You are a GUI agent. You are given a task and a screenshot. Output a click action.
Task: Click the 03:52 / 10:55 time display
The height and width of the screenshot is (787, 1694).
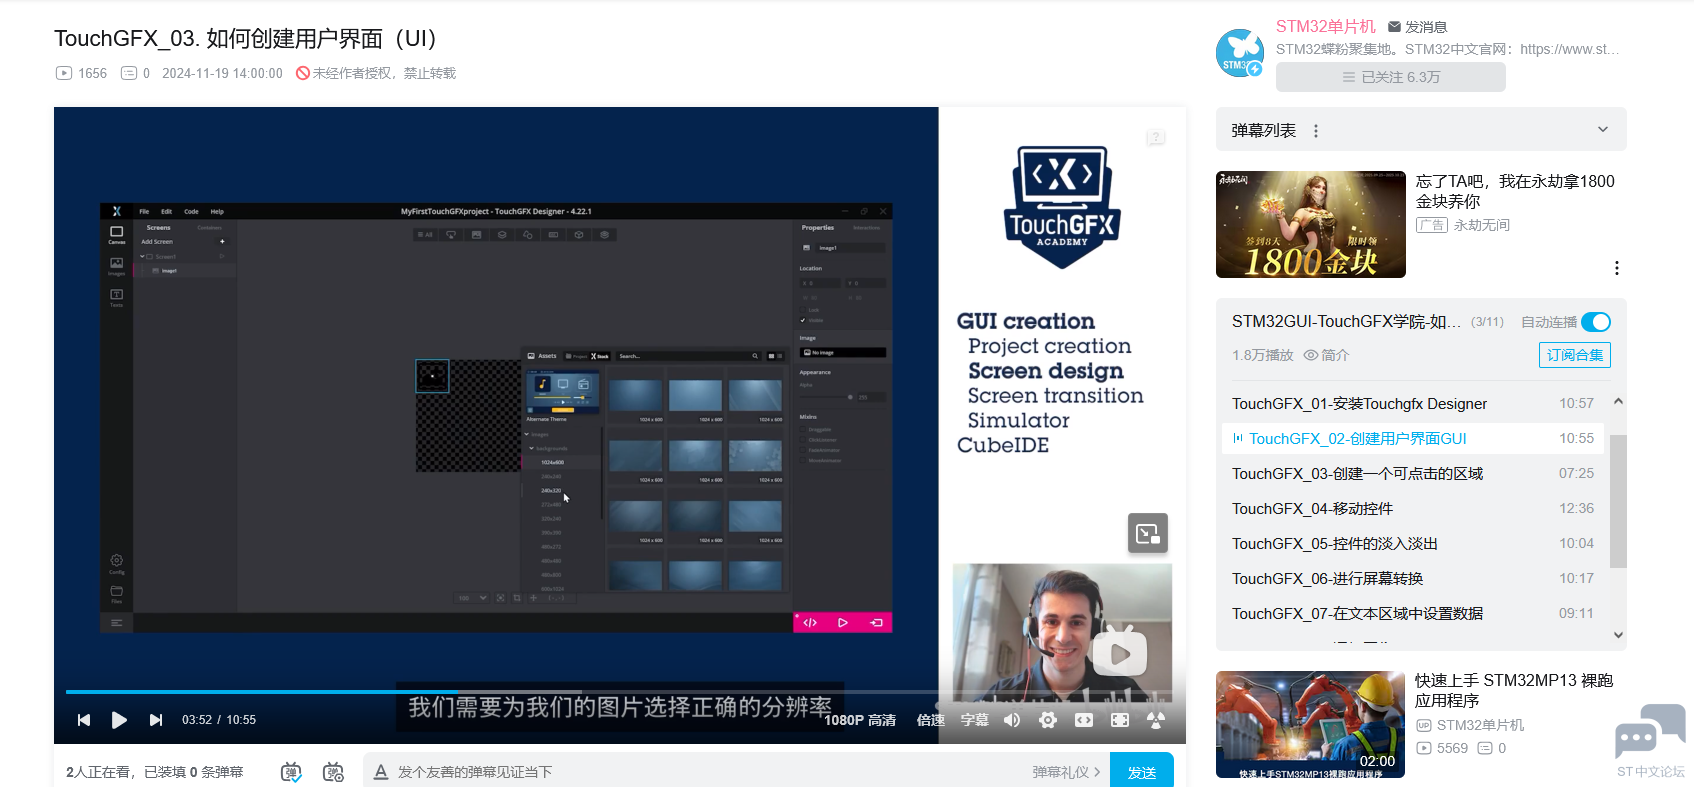(219, 720)
